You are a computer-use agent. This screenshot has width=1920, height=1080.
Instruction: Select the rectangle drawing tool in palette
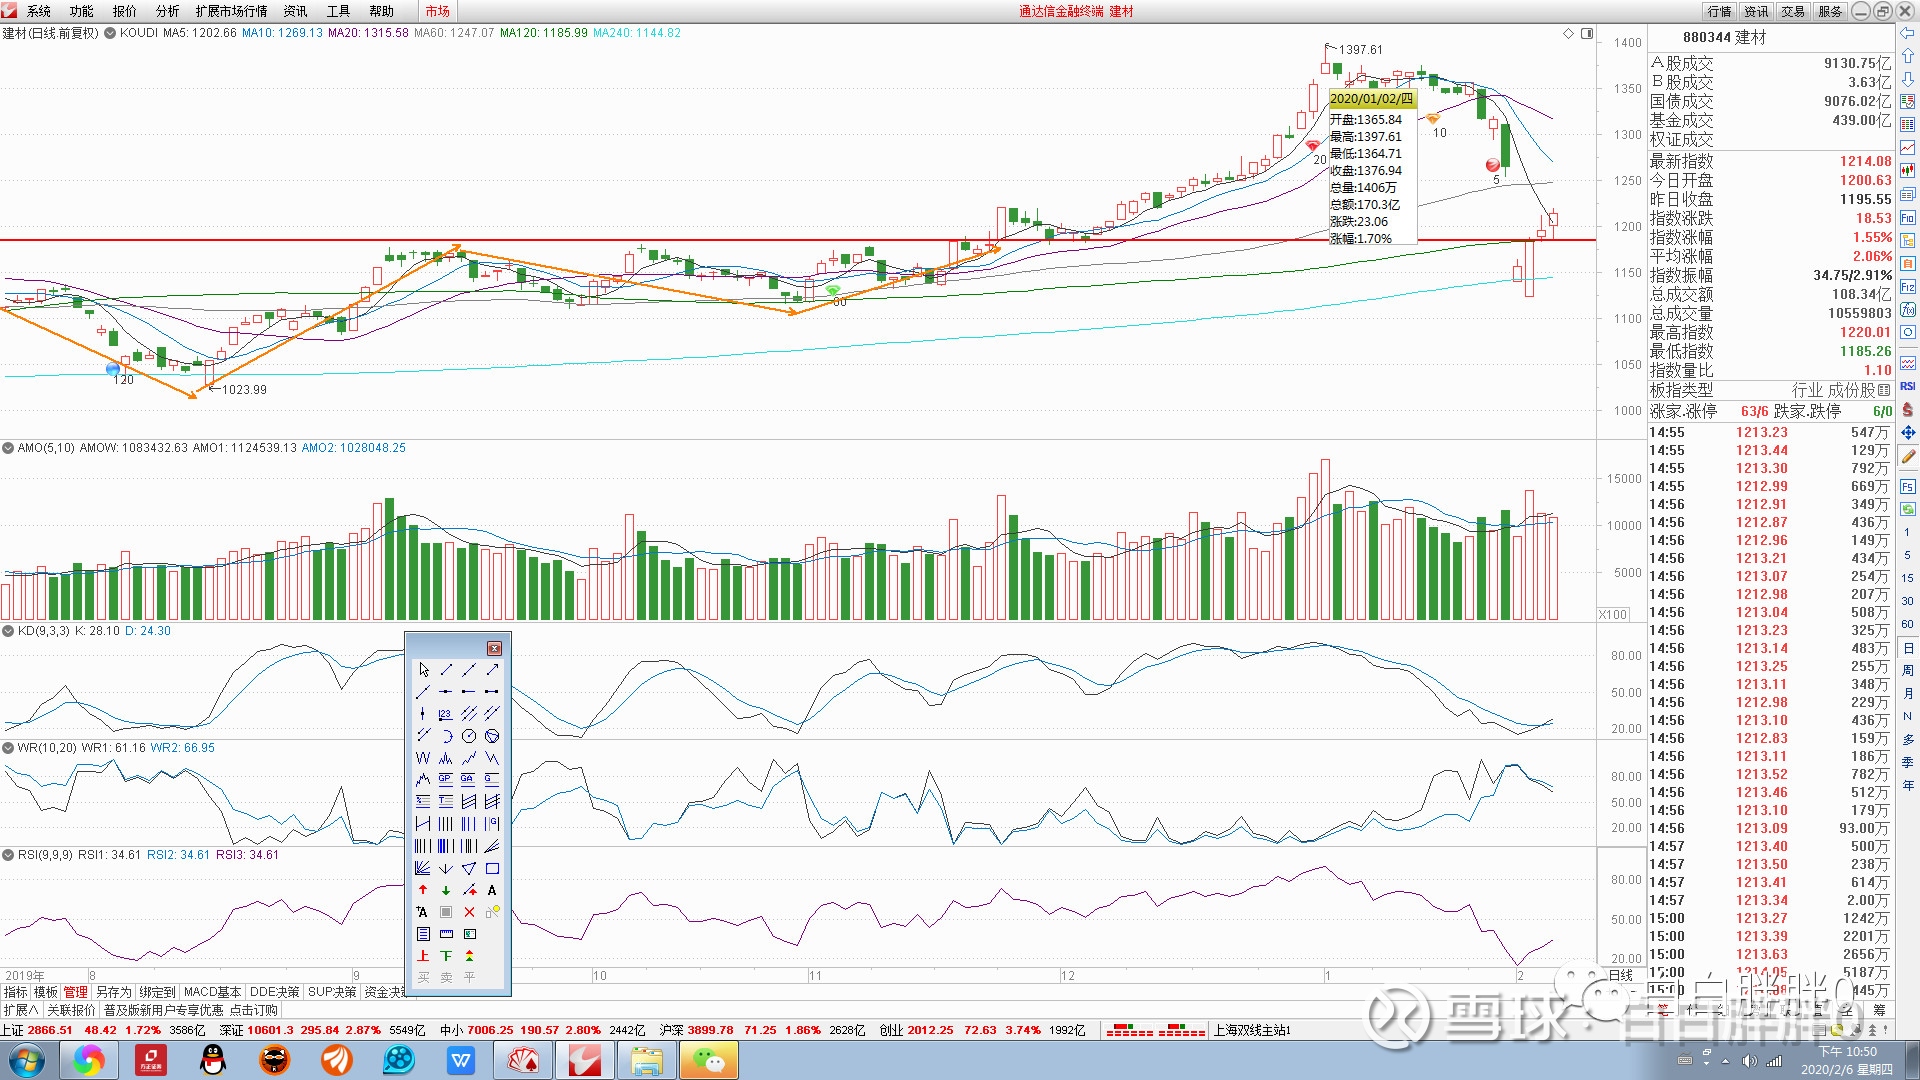click(x=492, y=868)
